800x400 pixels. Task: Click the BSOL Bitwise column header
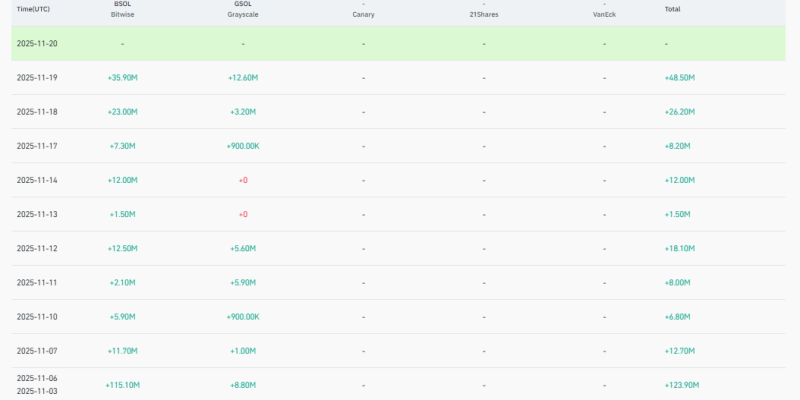point(122,10)
